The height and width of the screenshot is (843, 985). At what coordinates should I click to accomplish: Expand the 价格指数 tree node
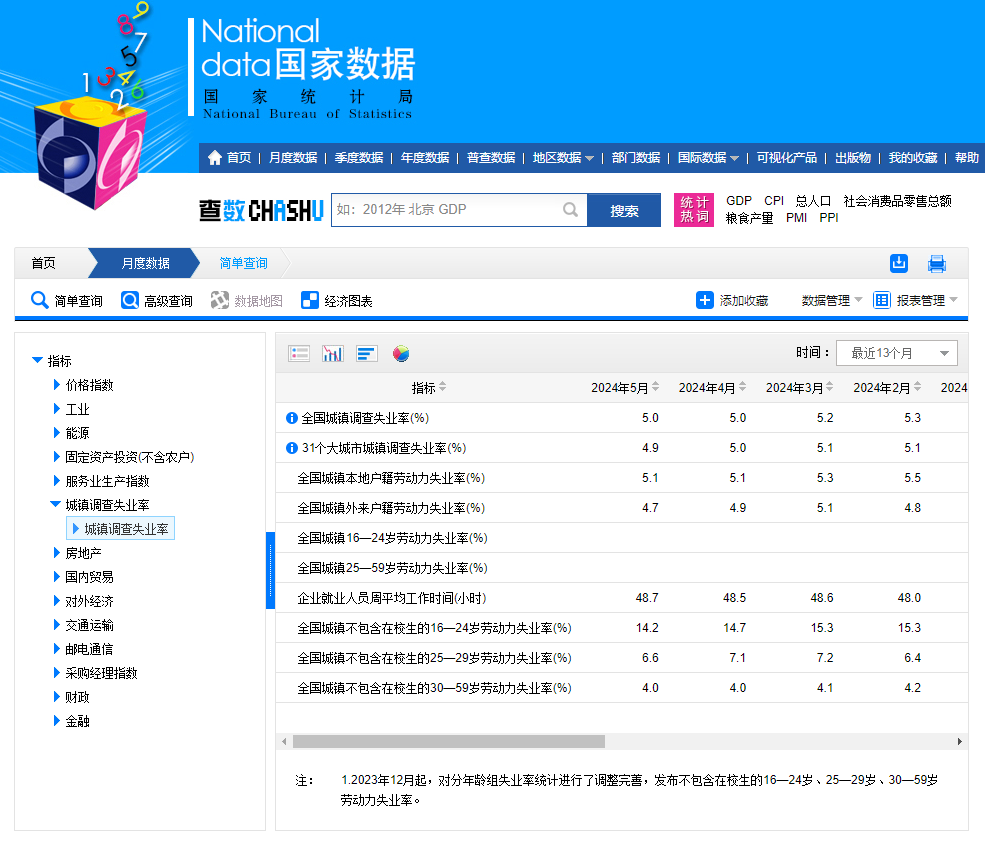click(x=57, y=385)
